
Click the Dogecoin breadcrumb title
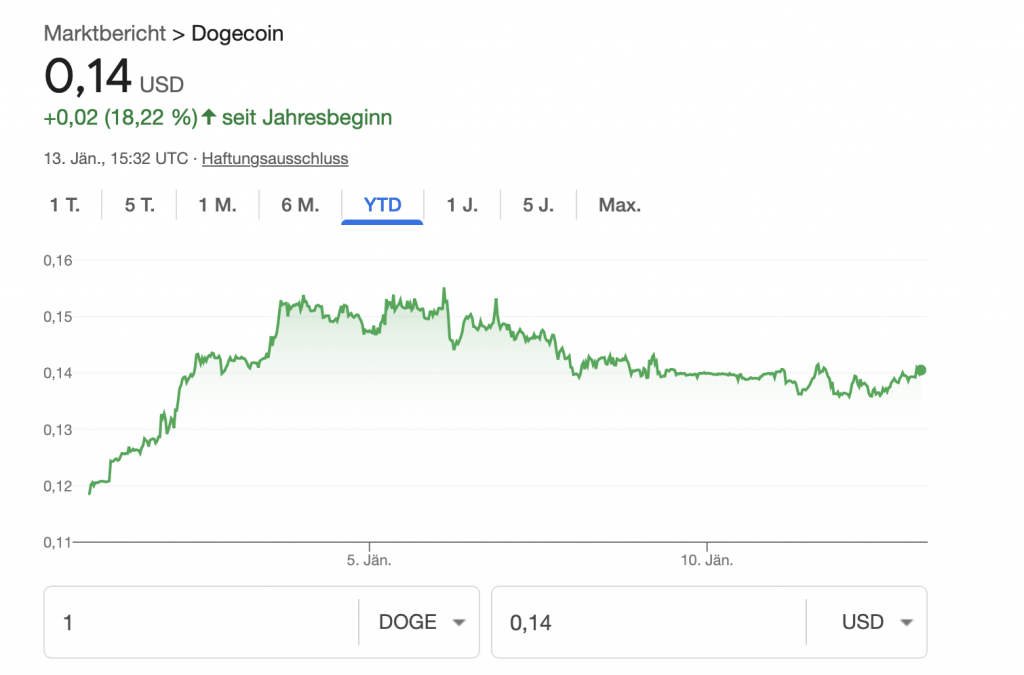(x=237, y=33)
